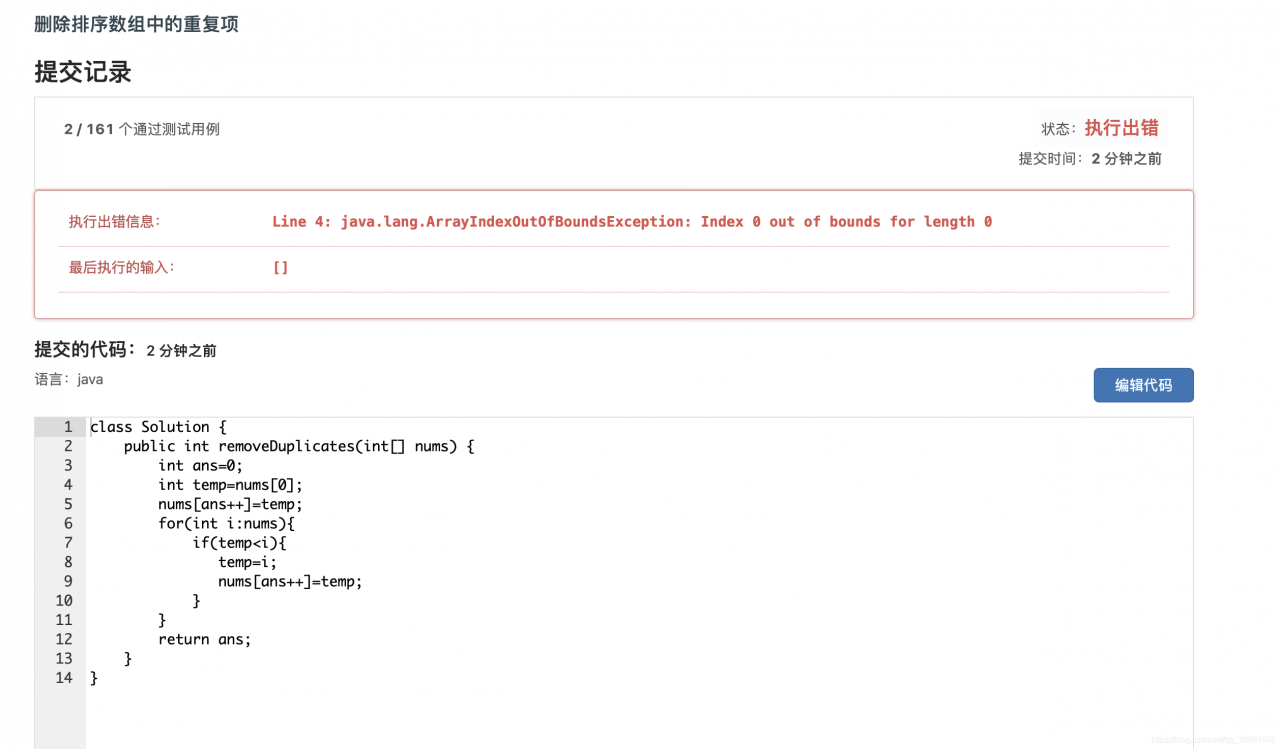The width and height of the screenshot is (1280, 749).
Task: Click the red 执行出错 status text
Action: [x=1121, y=127]
